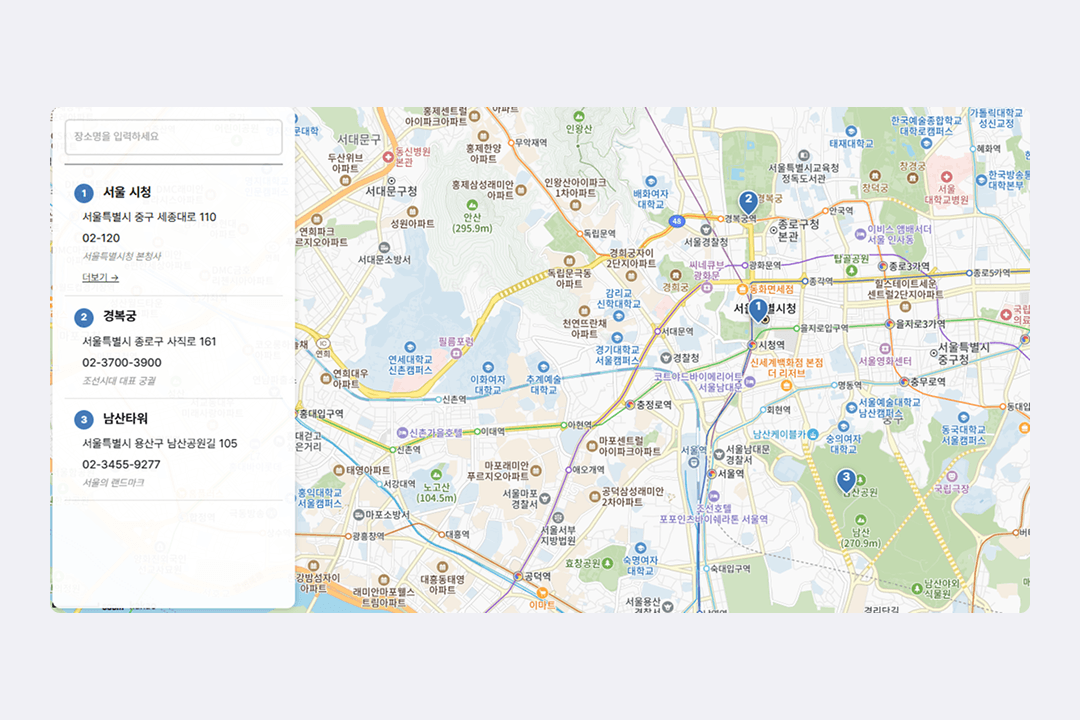Click the 노고산 mountain icon on map
Viewport: 1080px width, 720px height.
point(437,474)
